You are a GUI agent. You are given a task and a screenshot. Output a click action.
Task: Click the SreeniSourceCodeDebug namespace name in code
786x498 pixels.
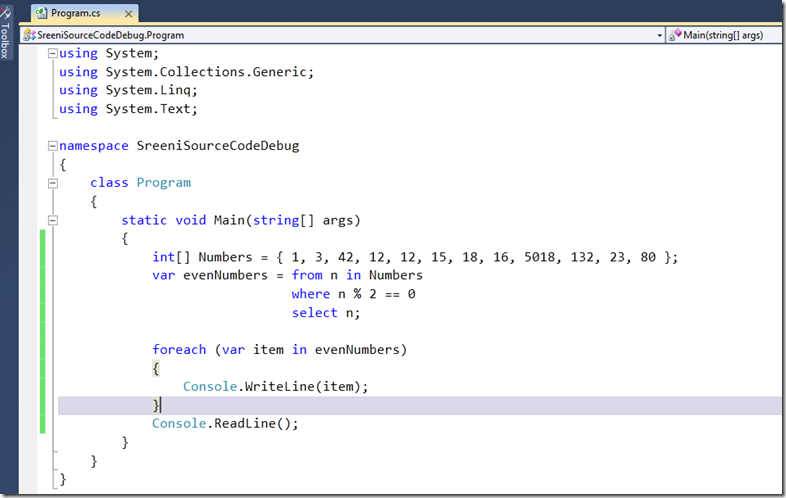click(x=218, y=146)
